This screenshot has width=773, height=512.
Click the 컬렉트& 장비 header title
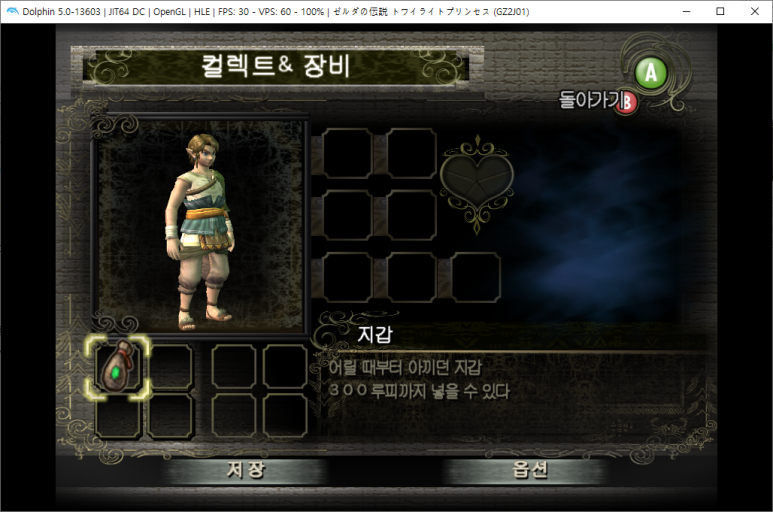(x=276, y=66)
